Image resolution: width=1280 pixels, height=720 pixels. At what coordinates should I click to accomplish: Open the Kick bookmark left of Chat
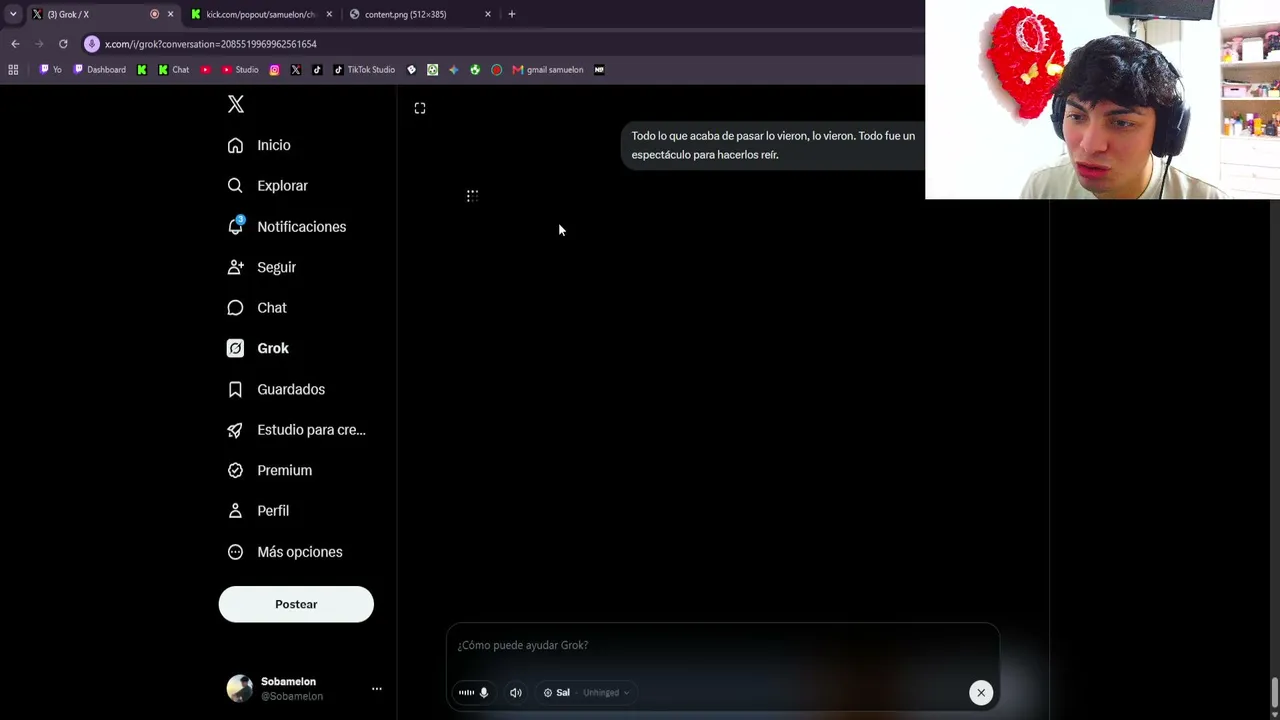pyautogui.click(x=142, y=70)
